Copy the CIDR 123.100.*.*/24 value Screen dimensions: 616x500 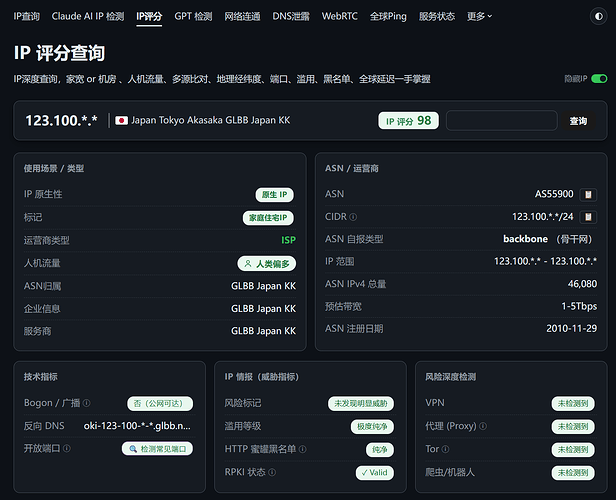[x=588, y=217]
